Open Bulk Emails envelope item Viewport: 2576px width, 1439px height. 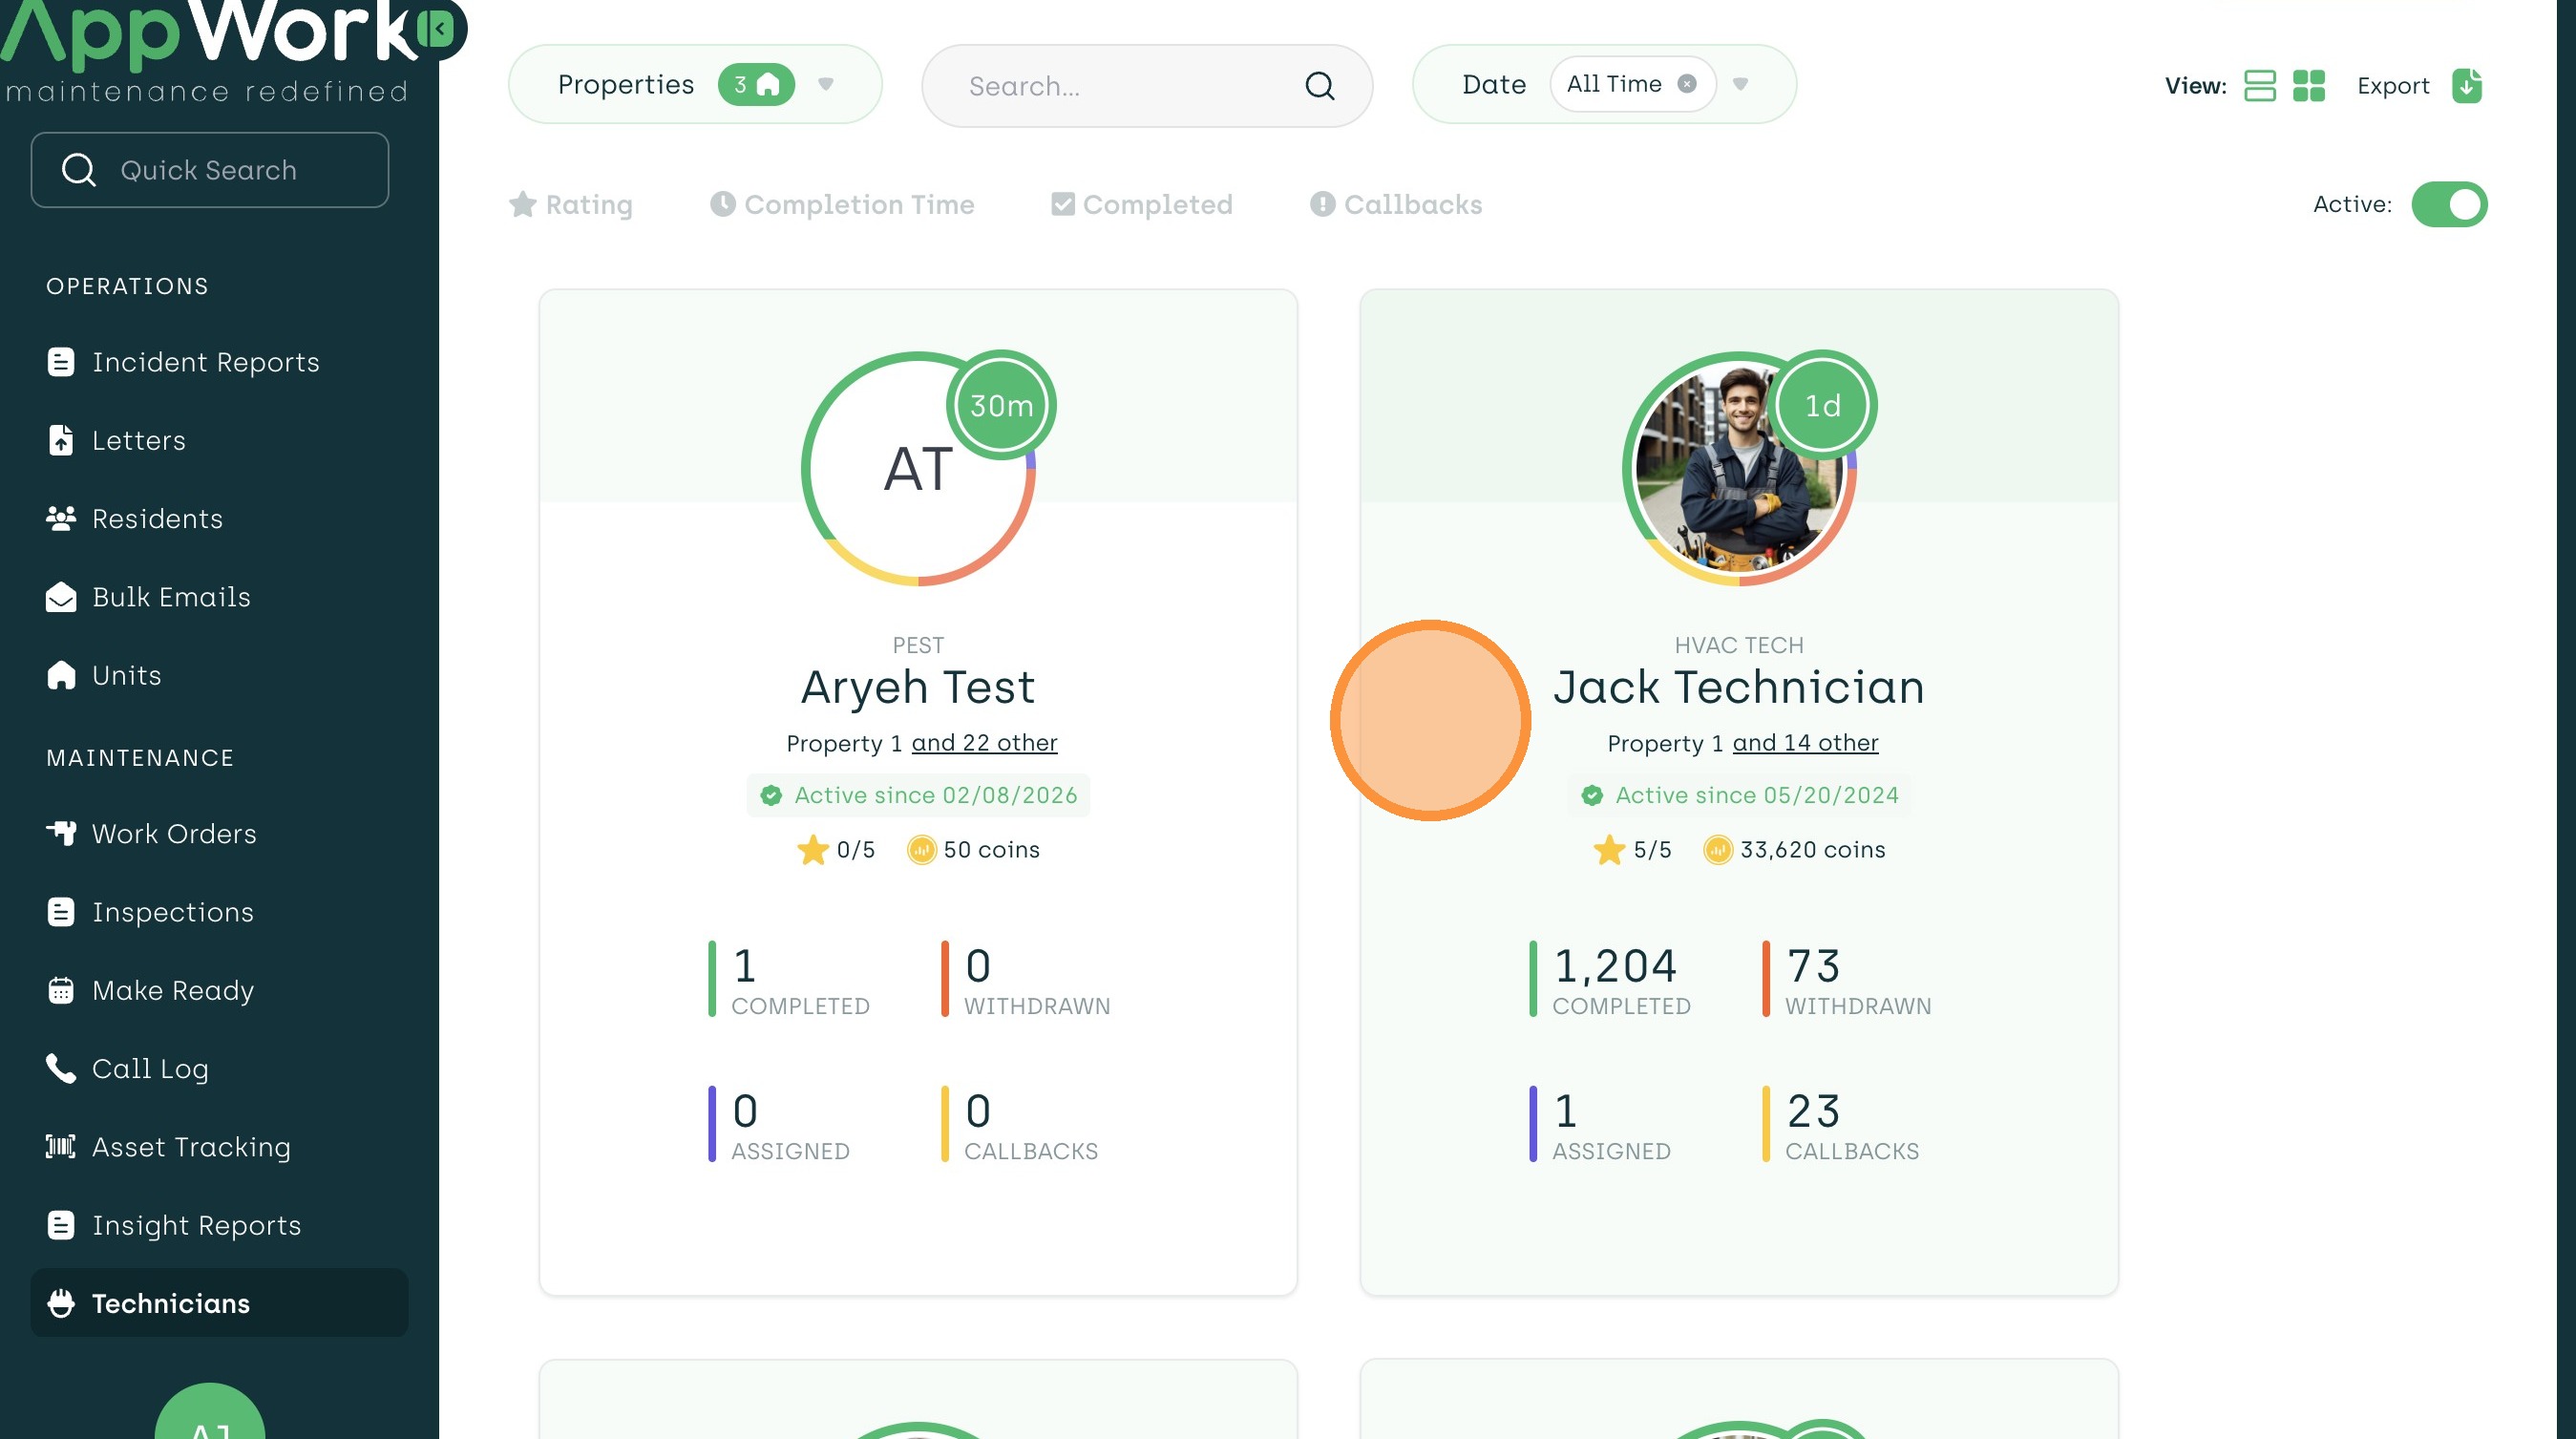(170, 597)
